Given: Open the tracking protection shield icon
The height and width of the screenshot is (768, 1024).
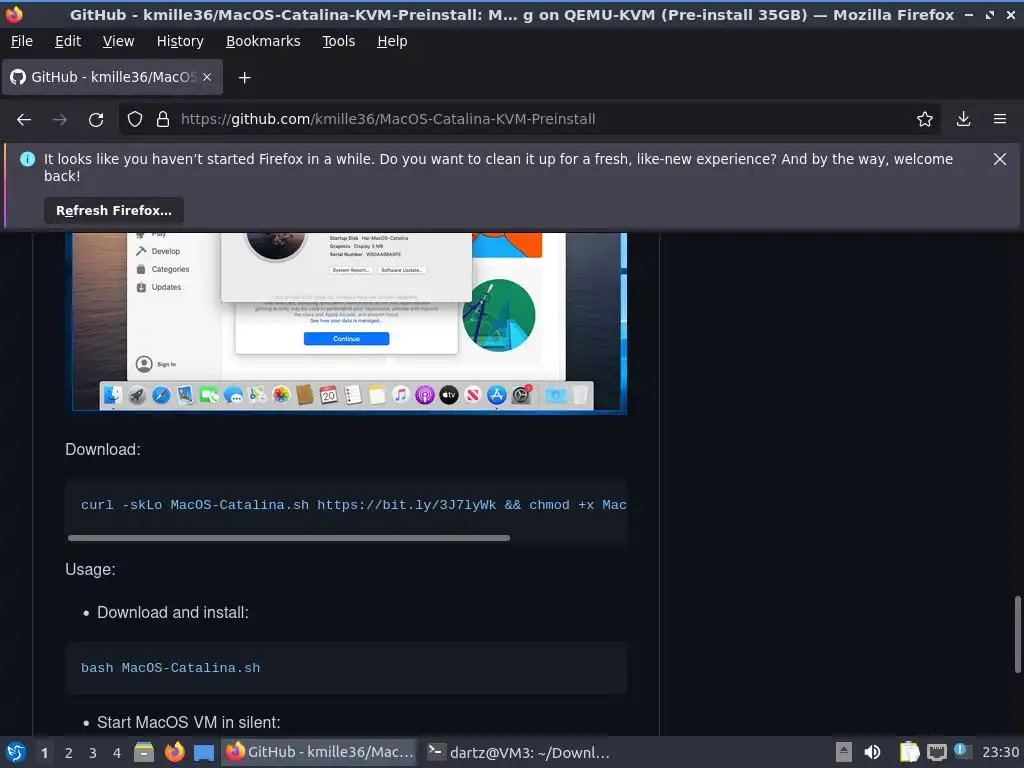Looking at the screenshot, I should click(x=135, y=120).
